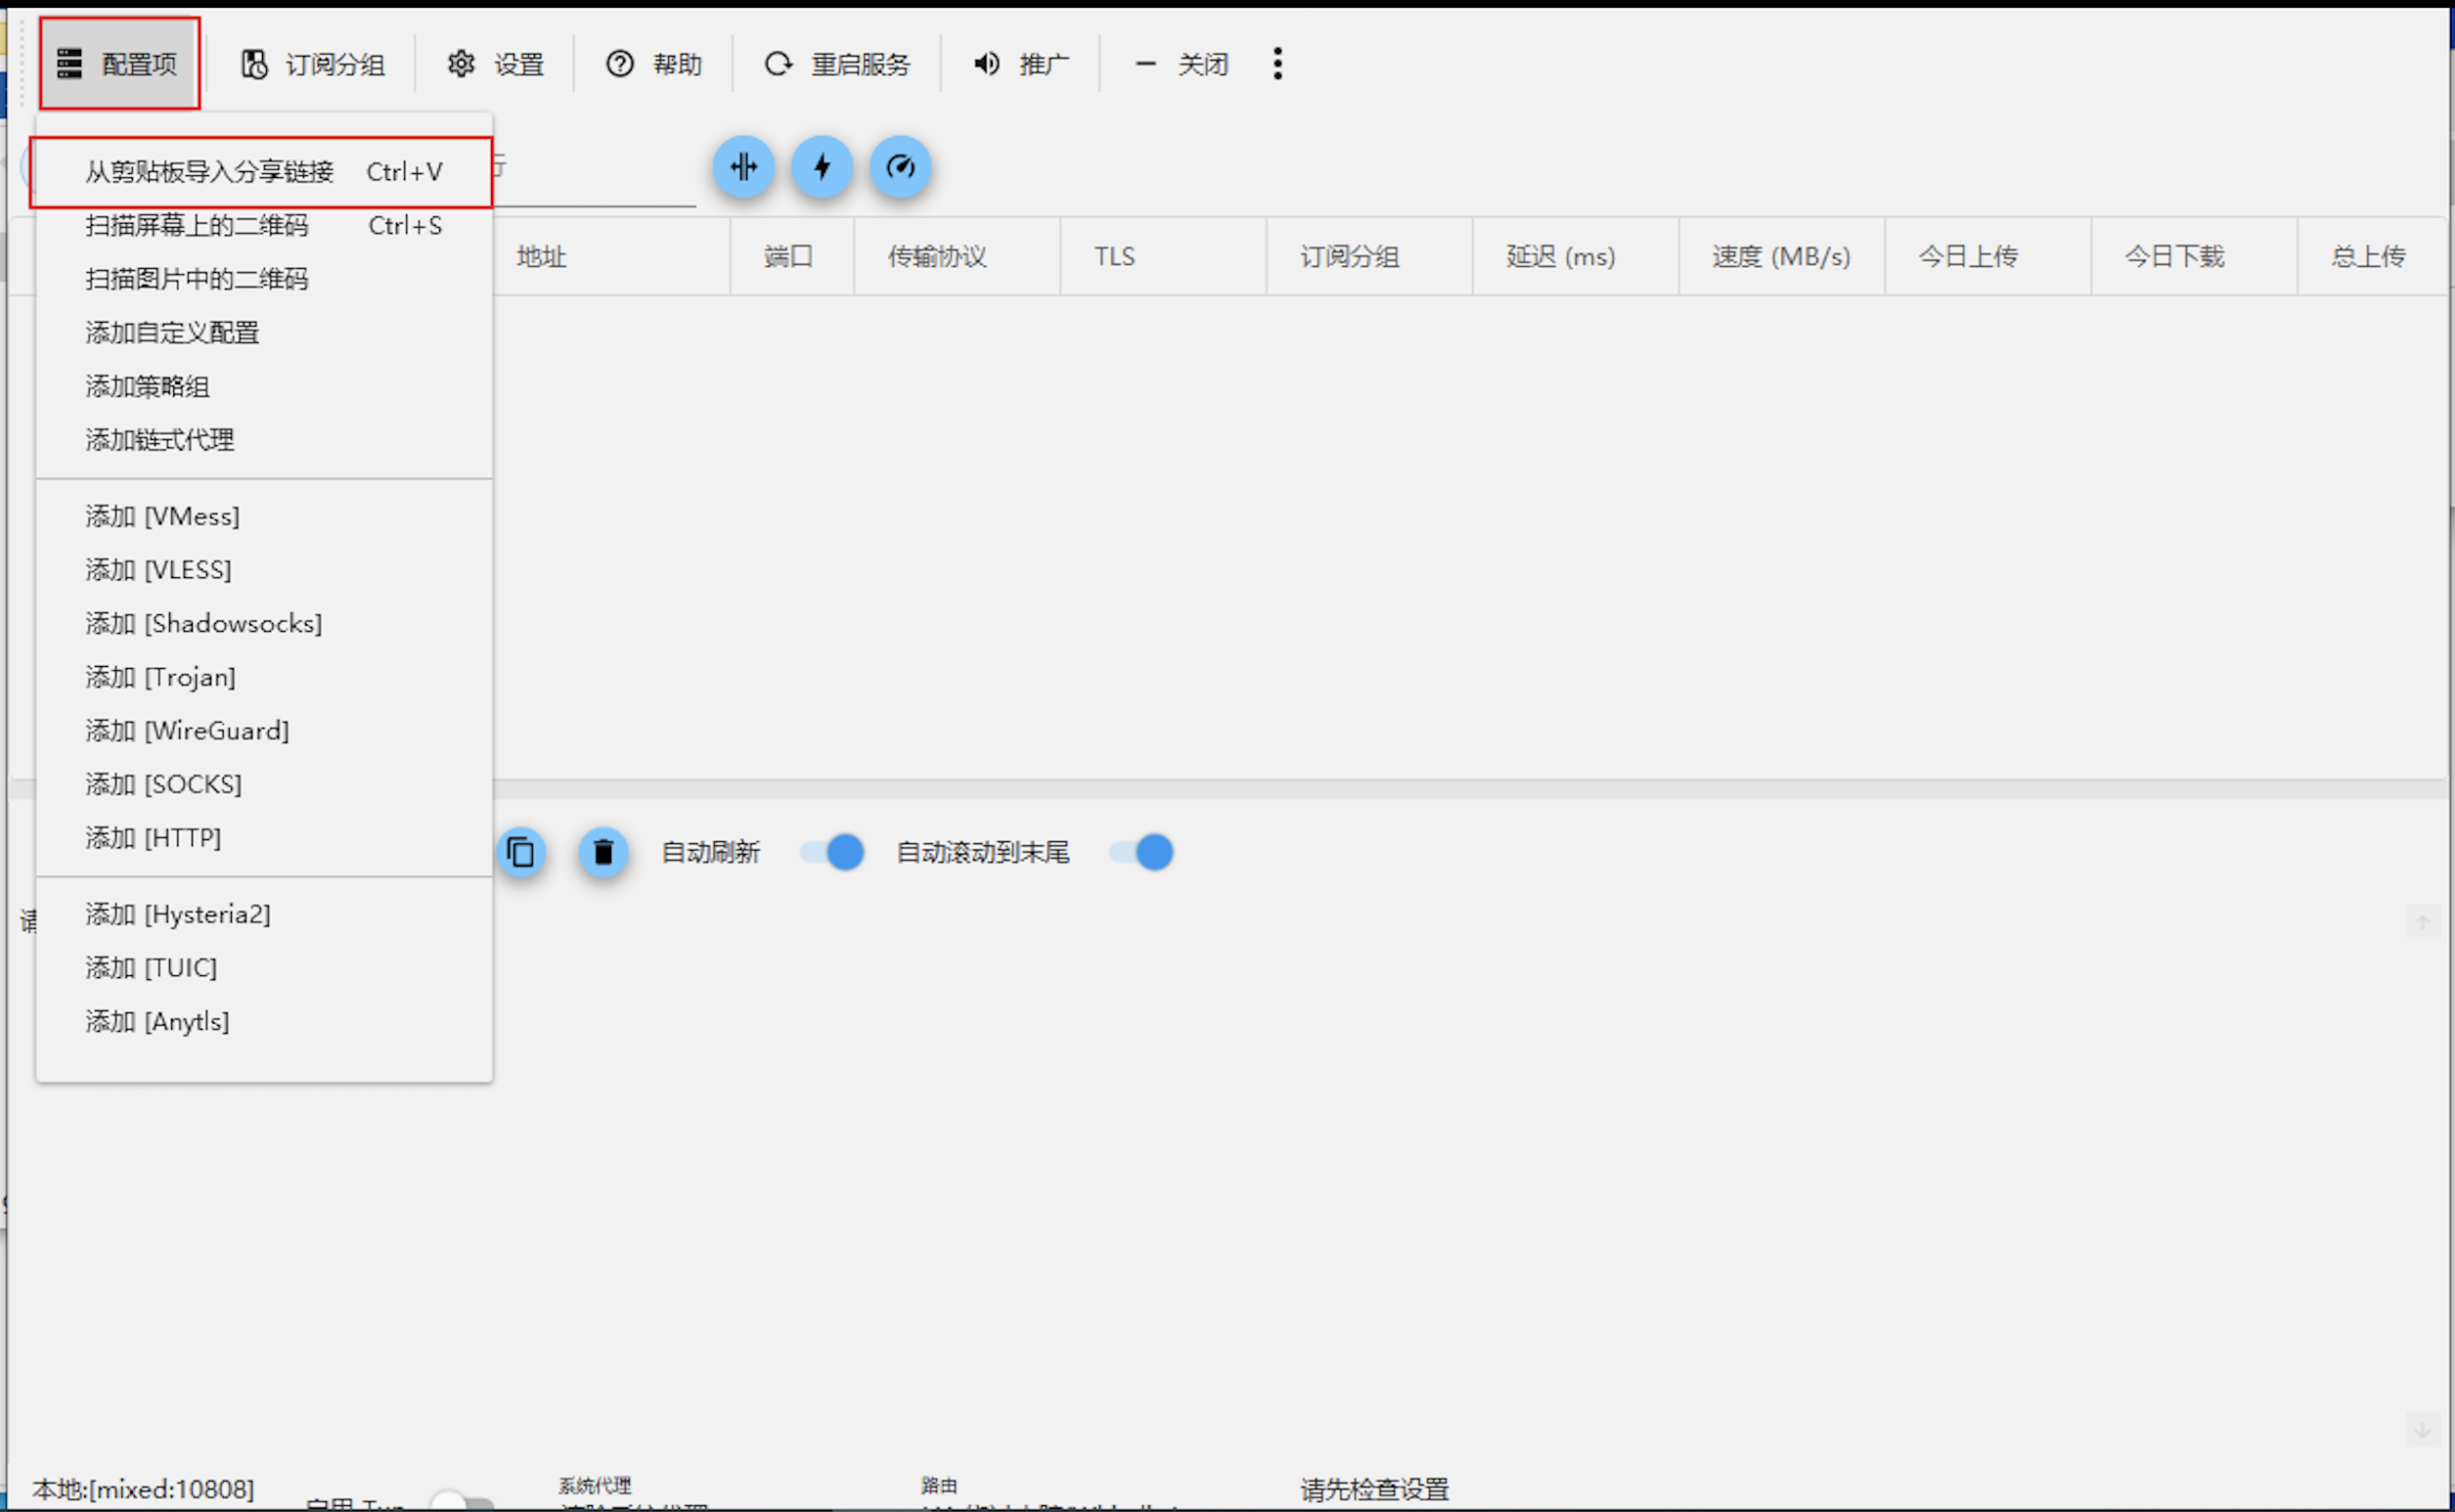Viewport: 2455px width, 1512px height.
Task: Click 请先检查设置 in the status bar
Action: click(x=1374, y=1489)
